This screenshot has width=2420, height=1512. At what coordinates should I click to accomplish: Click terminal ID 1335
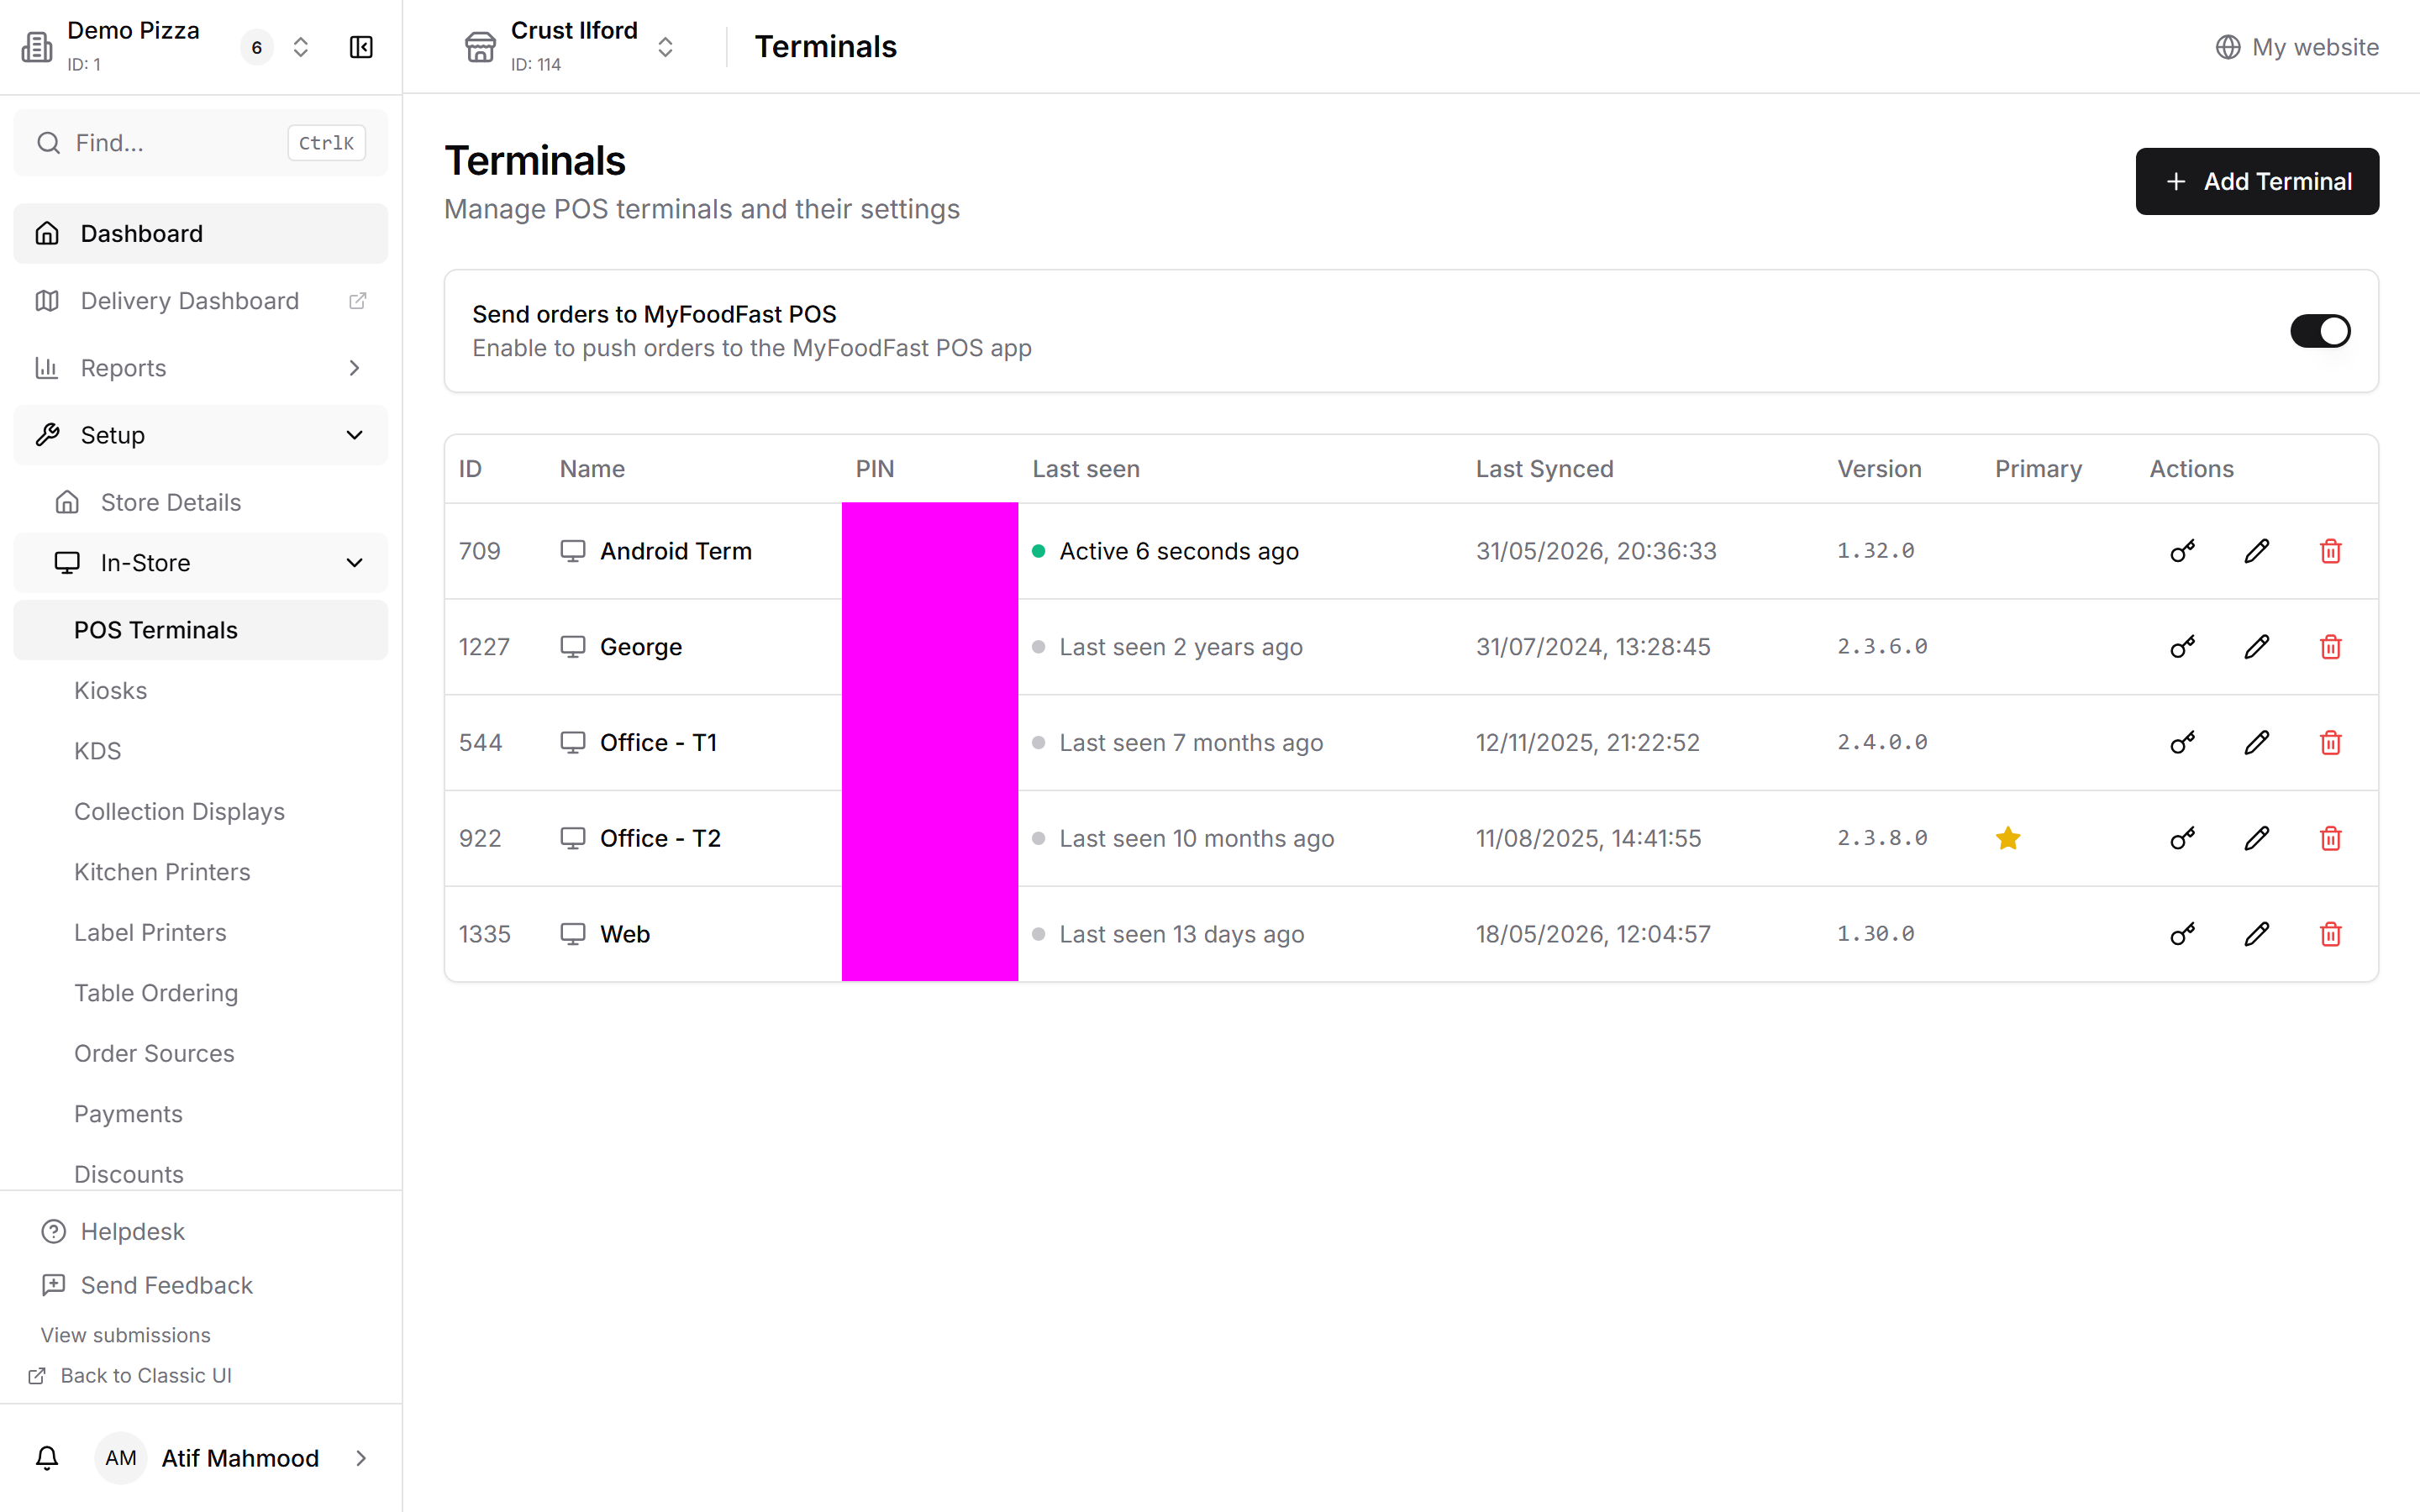click(x=484, y=934)
